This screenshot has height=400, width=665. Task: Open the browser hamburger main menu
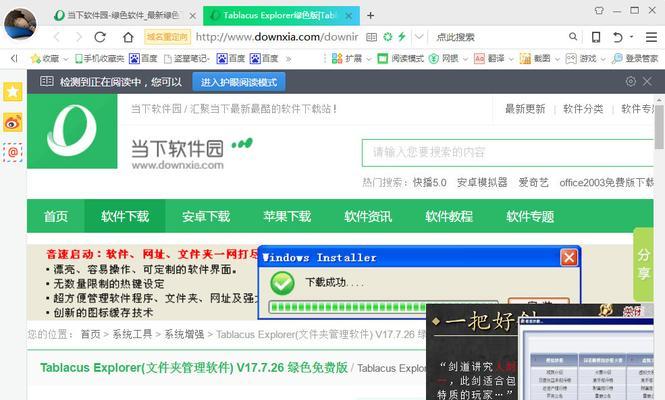[651, 37]
